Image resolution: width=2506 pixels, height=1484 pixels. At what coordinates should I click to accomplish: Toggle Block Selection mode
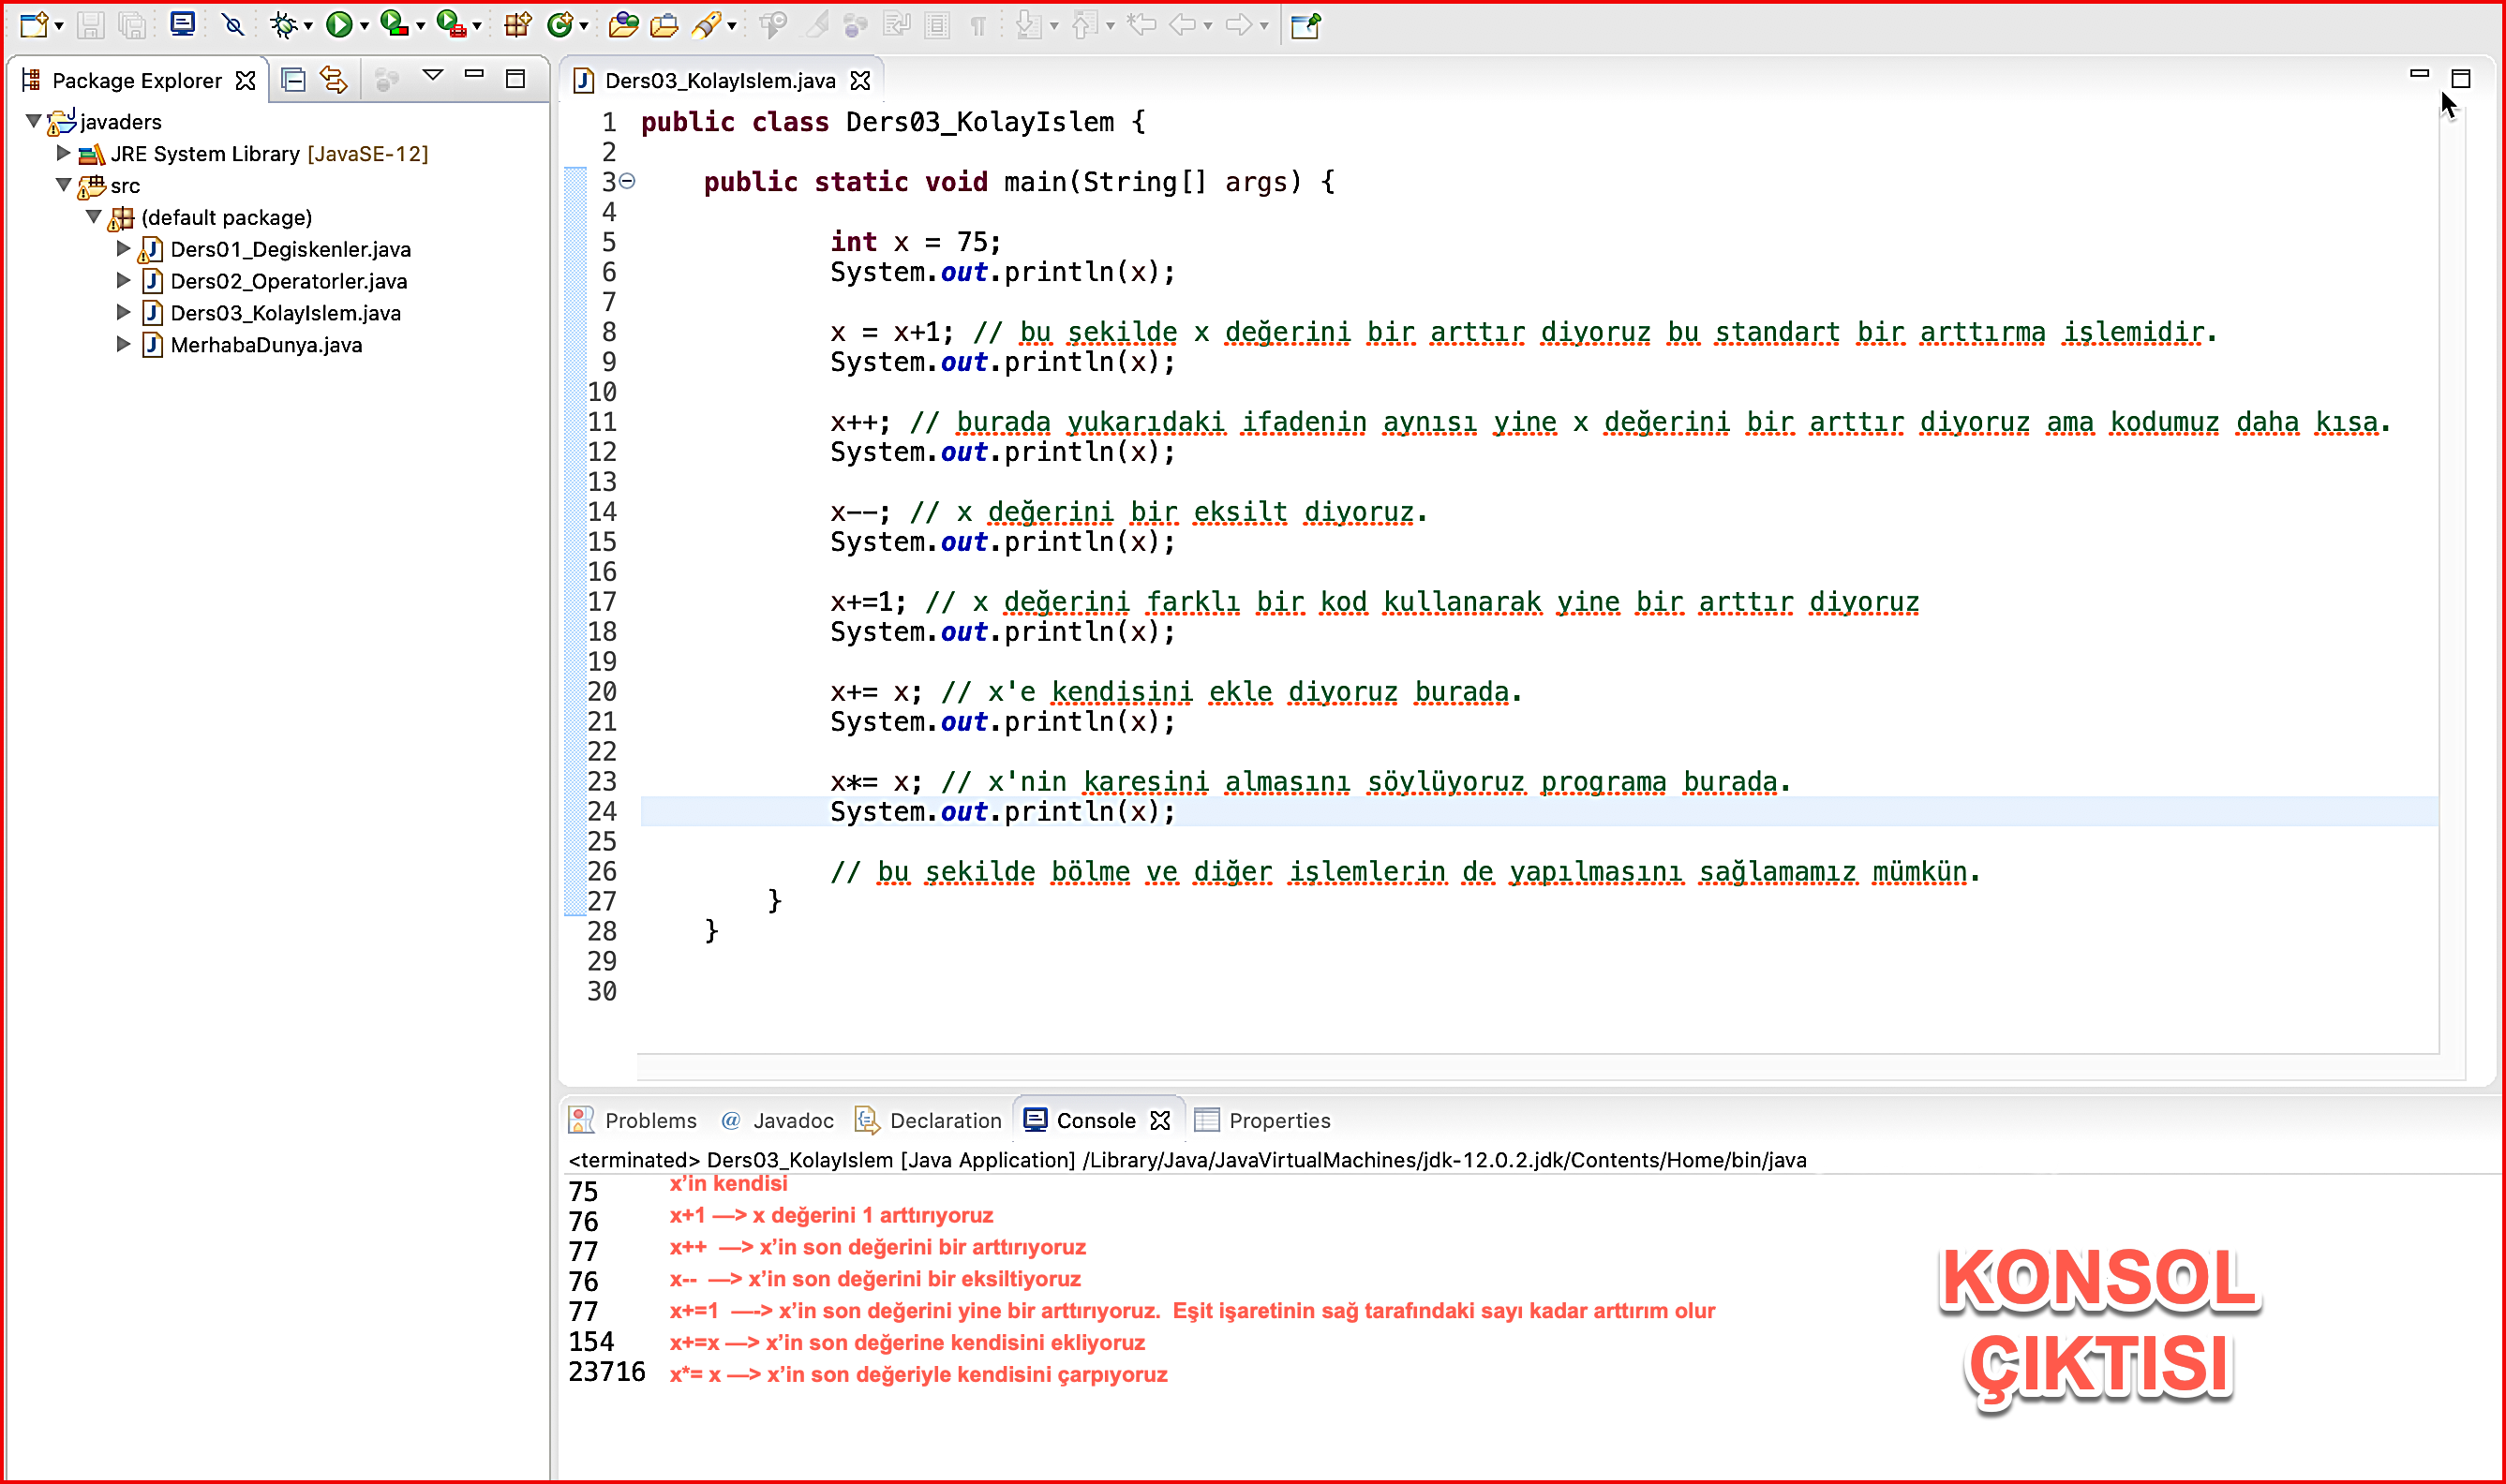[937, 25]
